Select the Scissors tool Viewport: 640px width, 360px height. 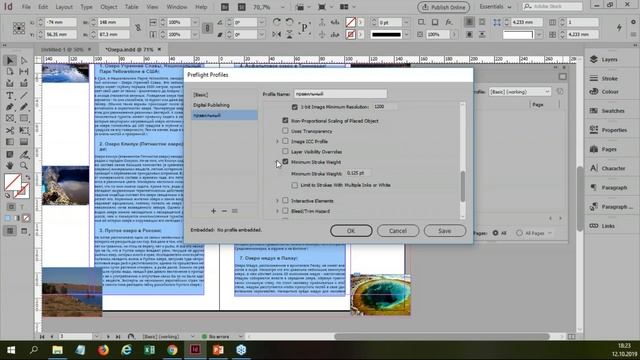pos(10,131)
